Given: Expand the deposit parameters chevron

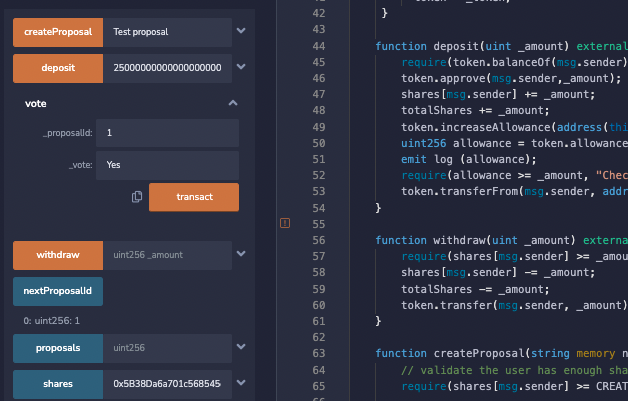Looking at the screenshot, I should click(241, 67).
